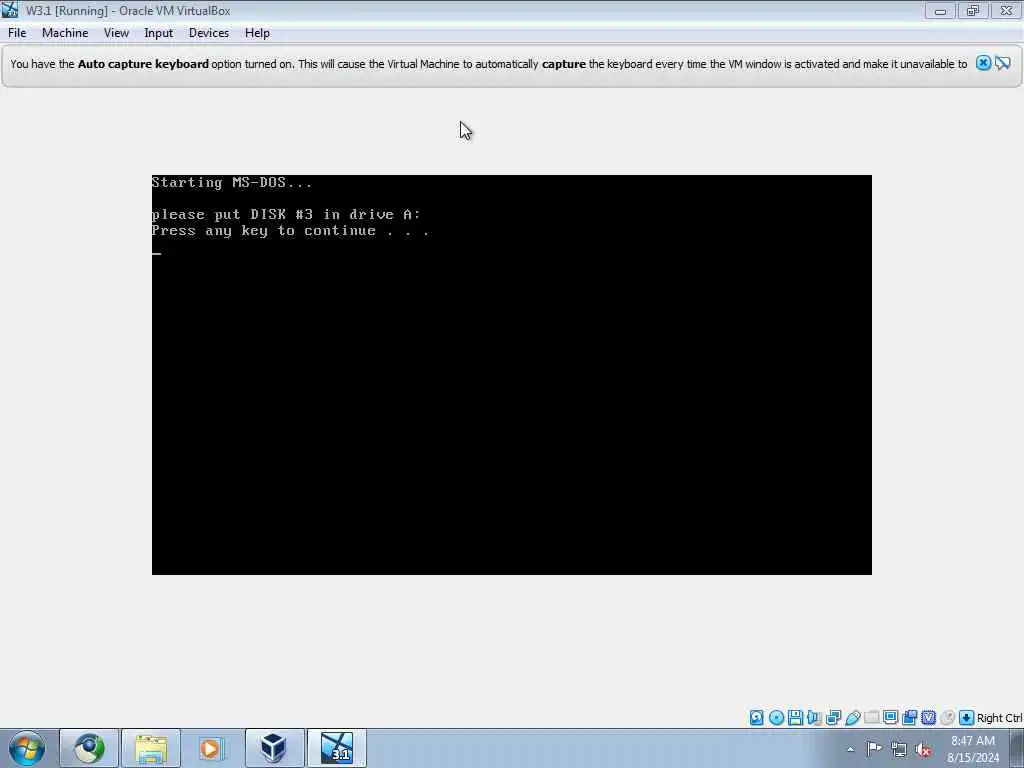The width and height of the screenshot is (1024, 768).
Task: Click the audio status icon
Action: pos(814,718)
